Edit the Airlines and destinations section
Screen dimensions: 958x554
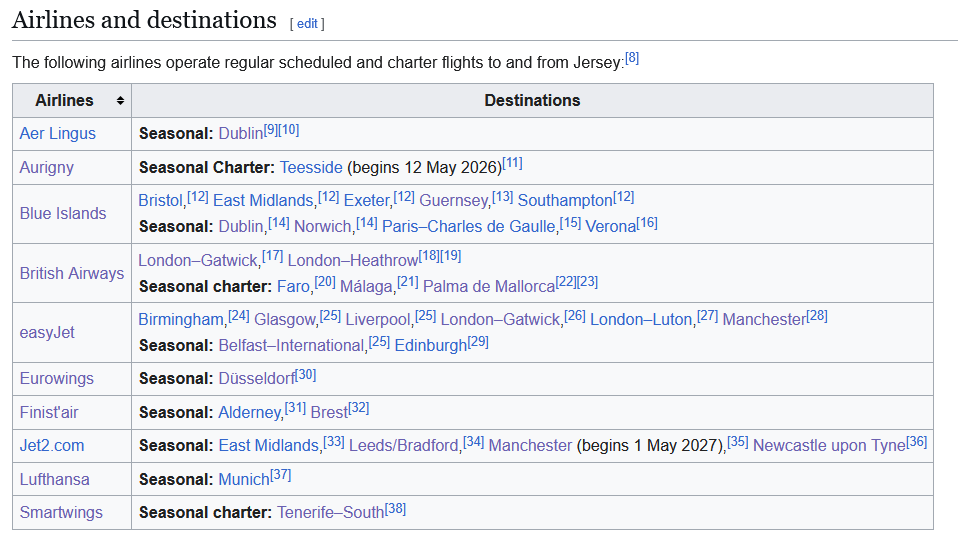(x=307, y=23)
